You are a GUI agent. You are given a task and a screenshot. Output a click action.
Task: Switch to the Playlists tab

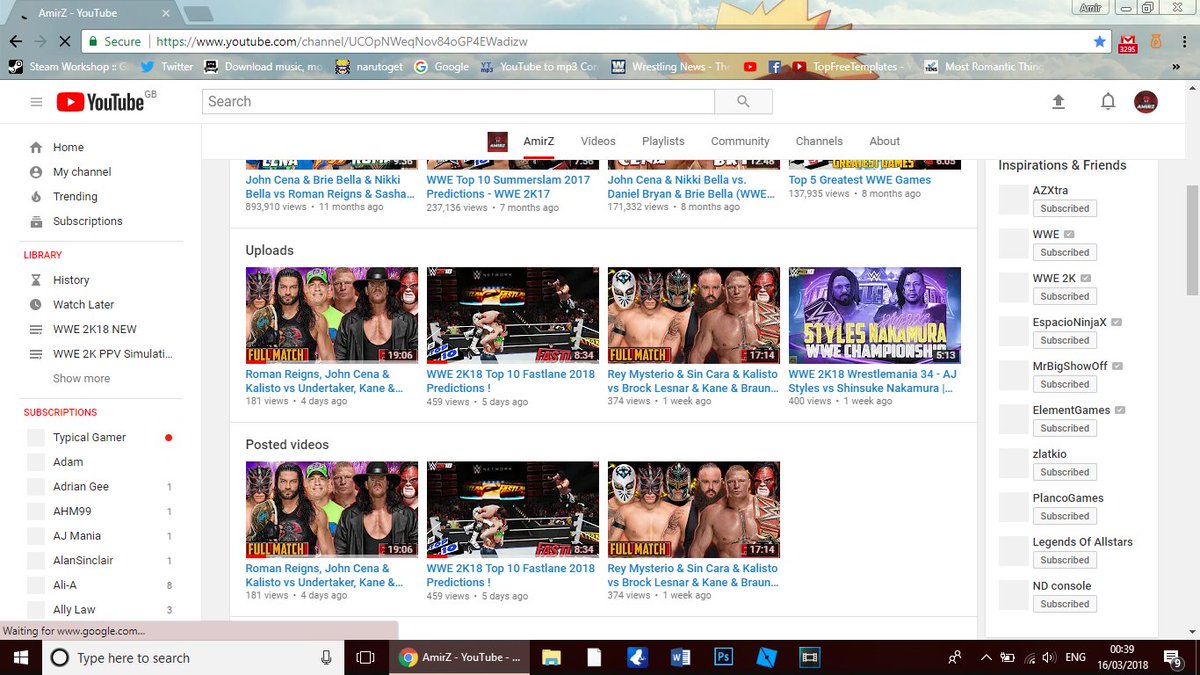coord(663,141)
